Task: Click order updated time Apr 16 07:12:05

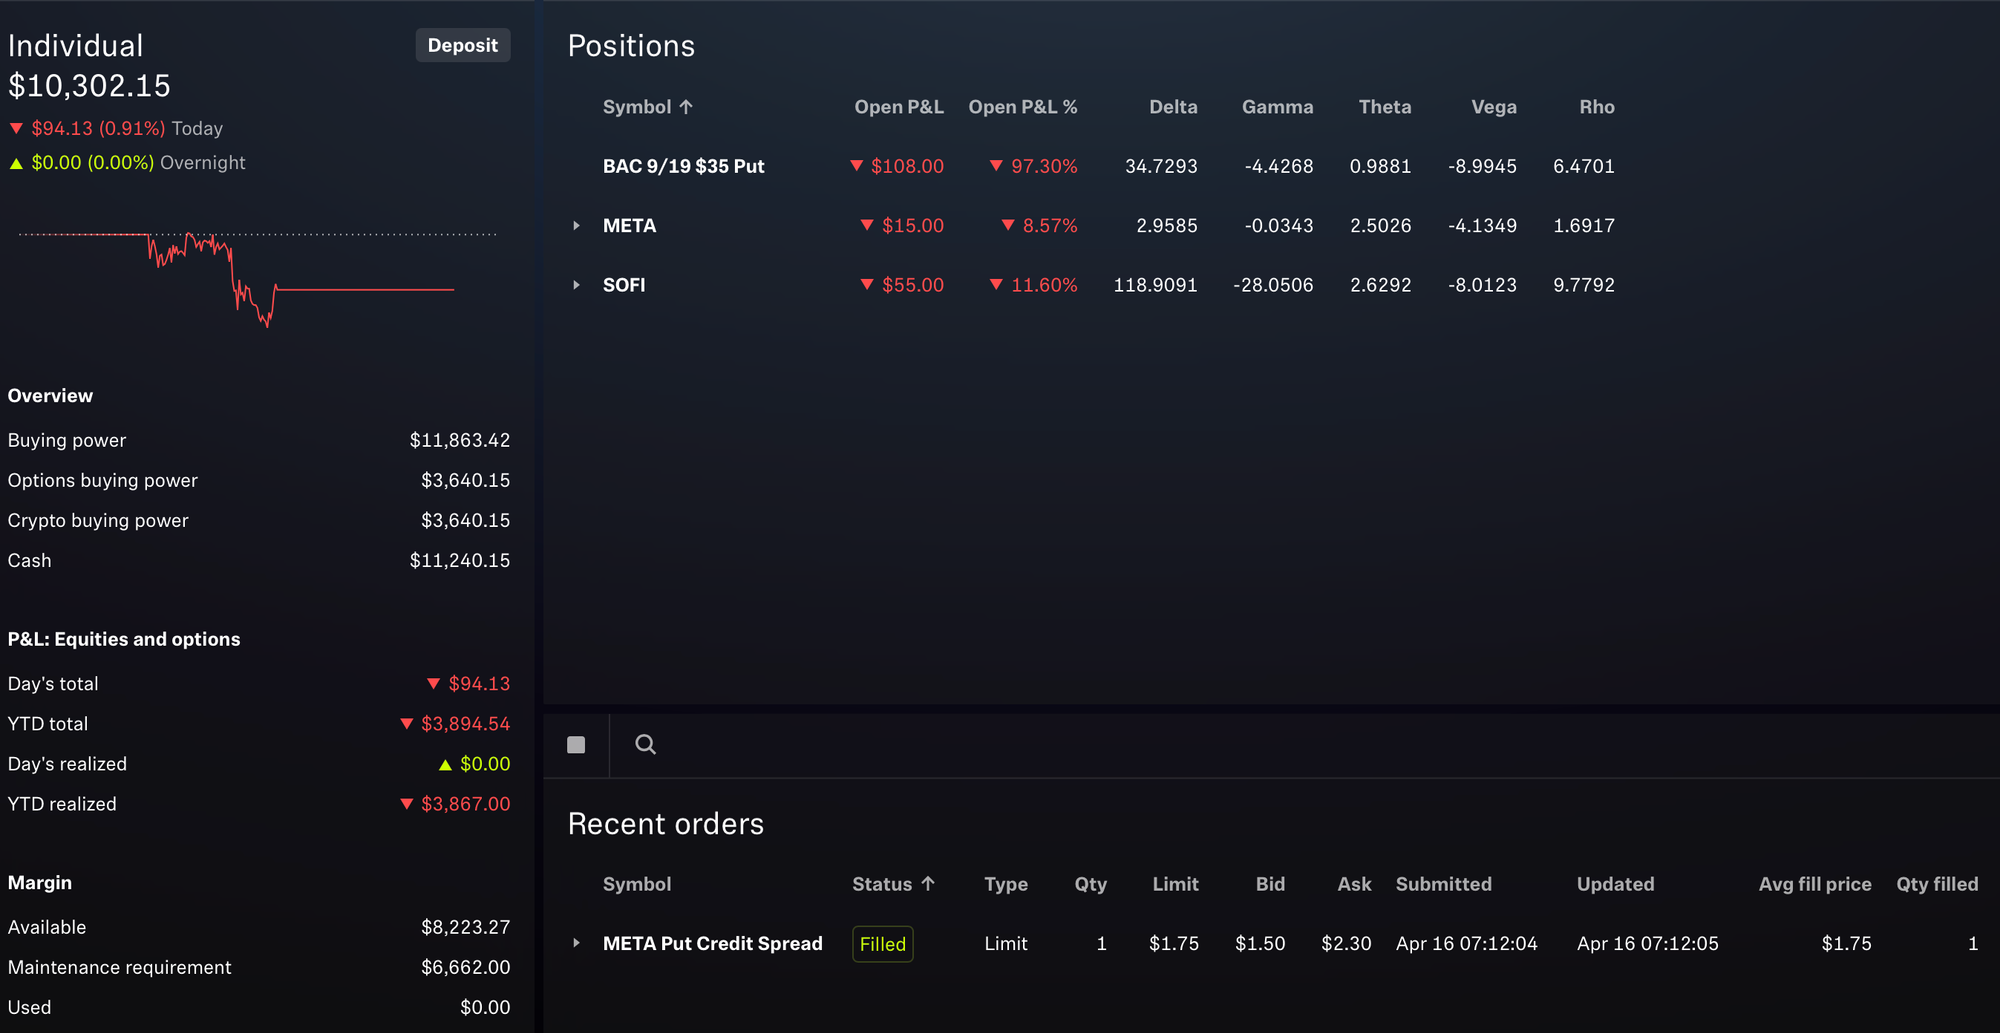Action: click(1647, 943)
